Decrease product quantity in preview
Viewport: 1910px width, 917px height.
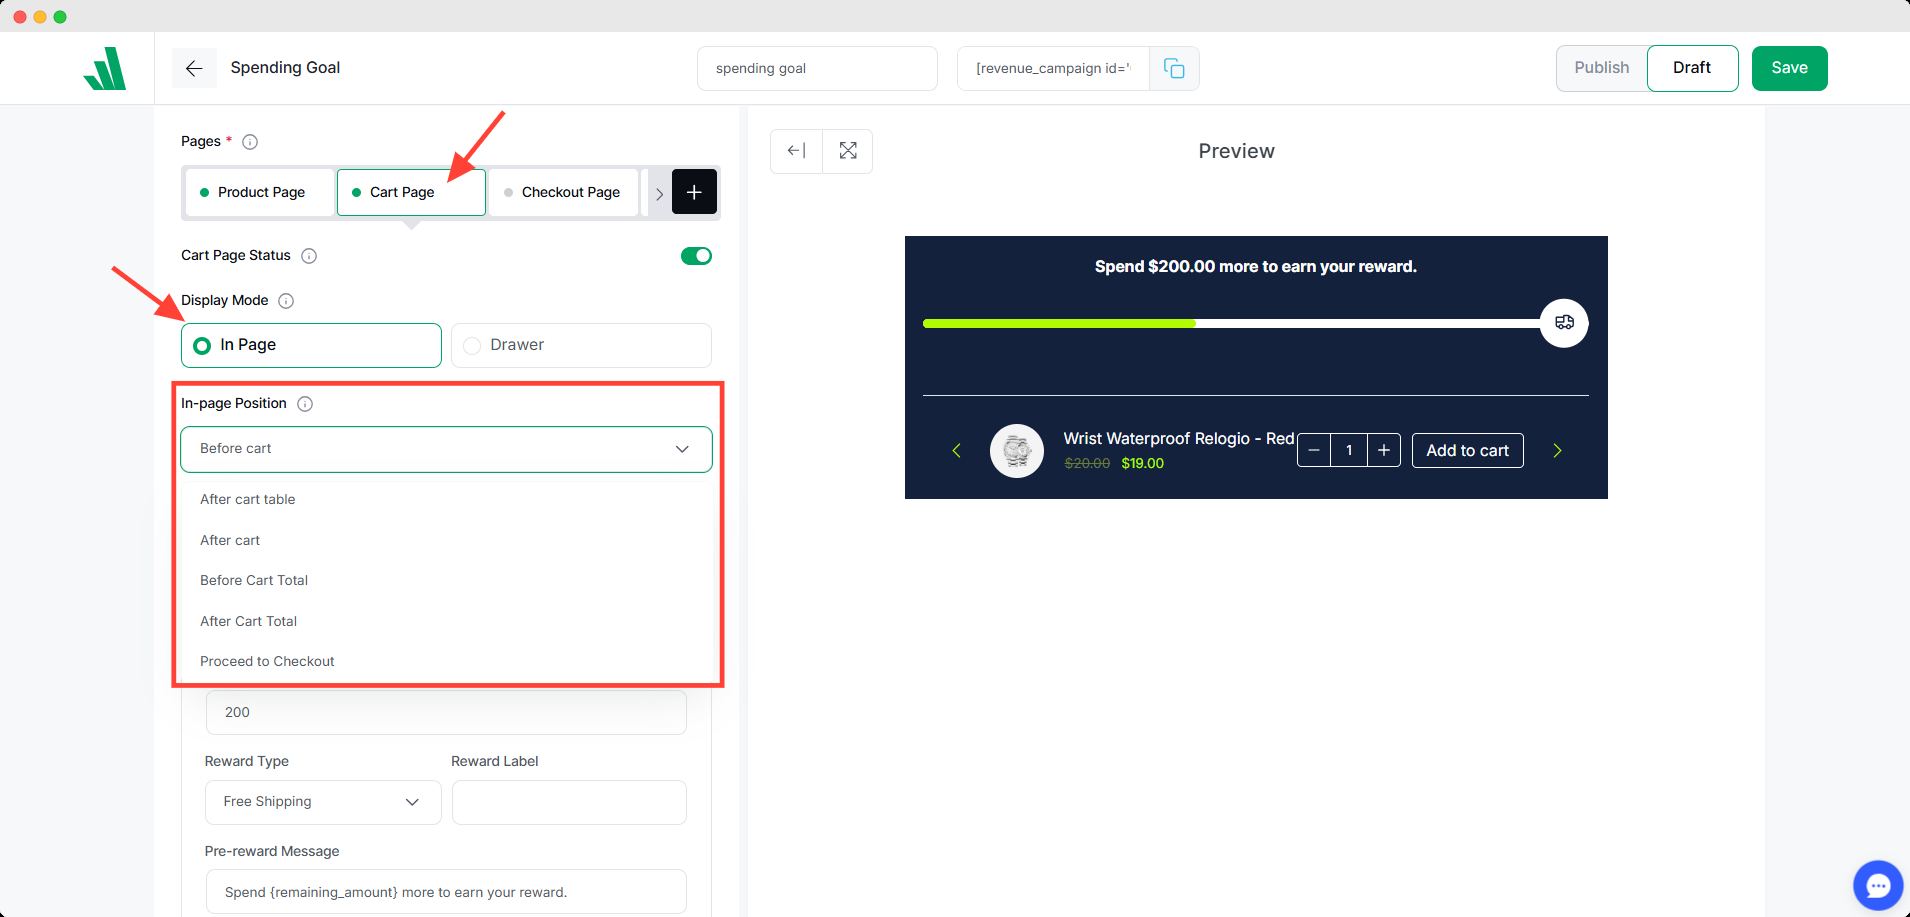1314,451
